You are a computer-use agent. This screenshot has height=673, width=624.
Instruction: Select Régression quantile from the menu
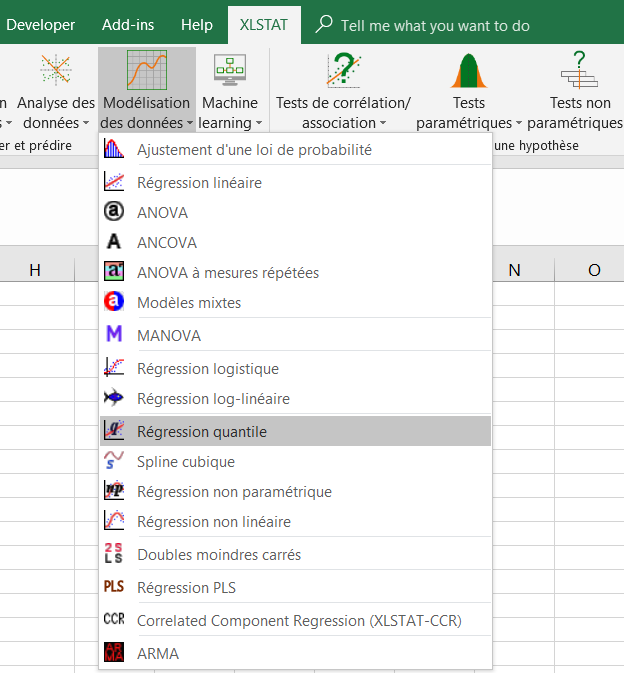[x=202, y=432]
